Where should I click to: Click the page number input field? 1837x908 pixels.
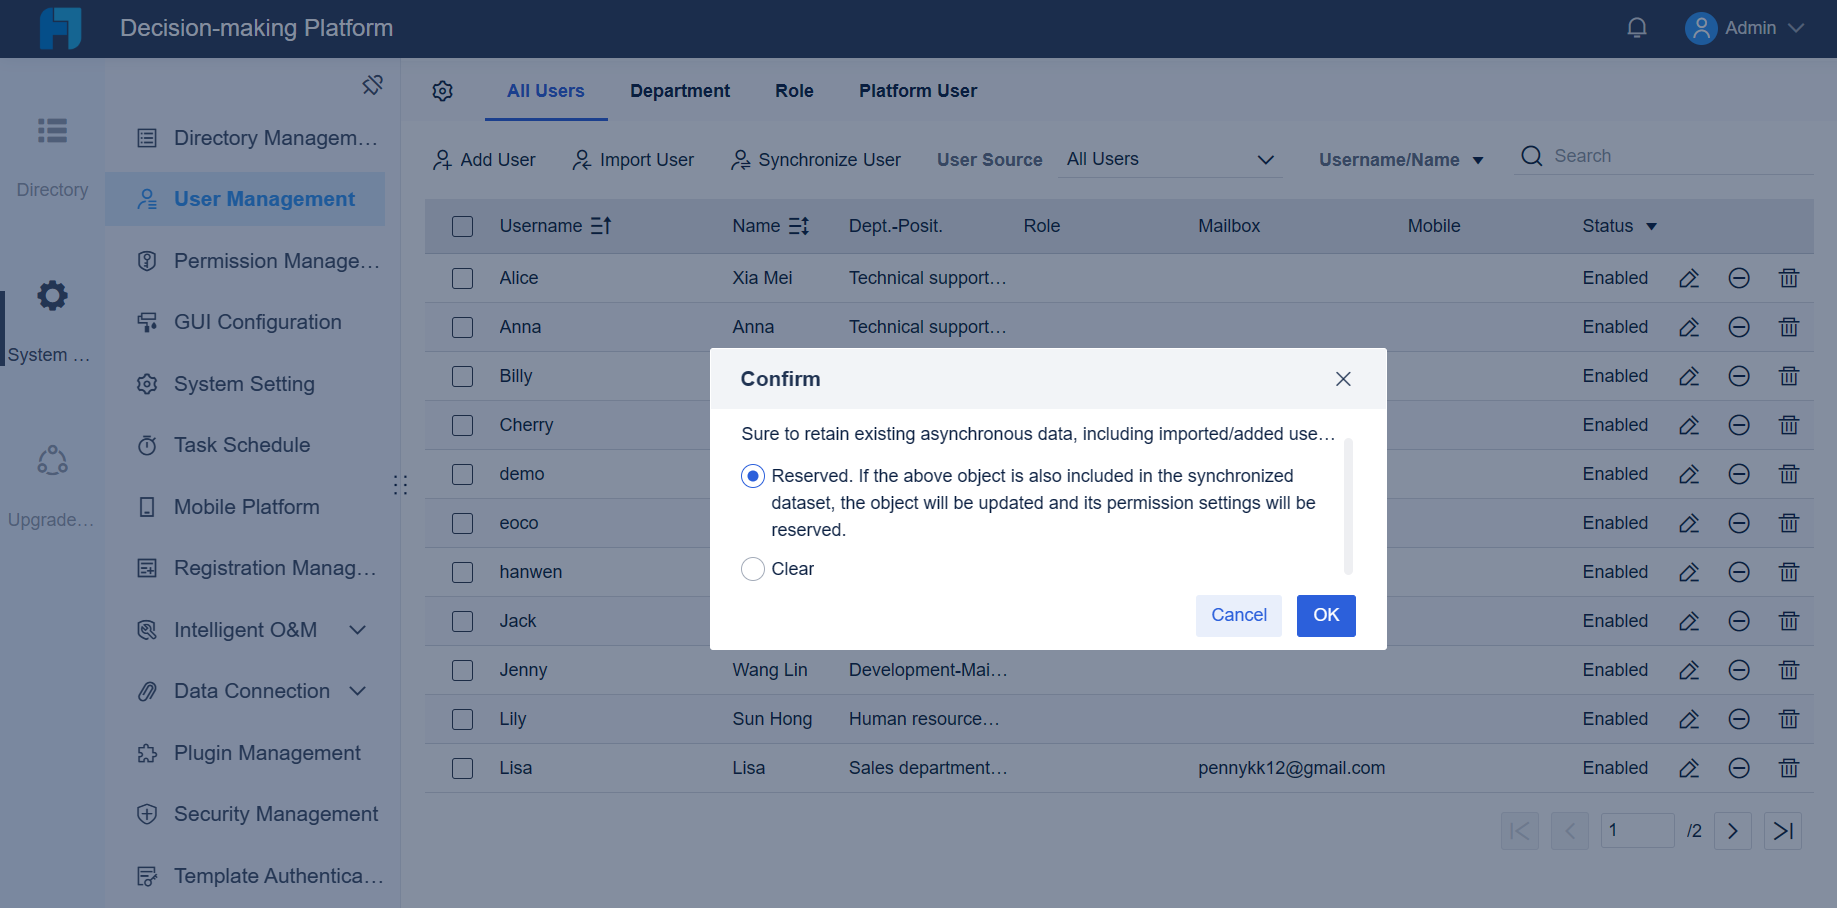pos(1637,831)
